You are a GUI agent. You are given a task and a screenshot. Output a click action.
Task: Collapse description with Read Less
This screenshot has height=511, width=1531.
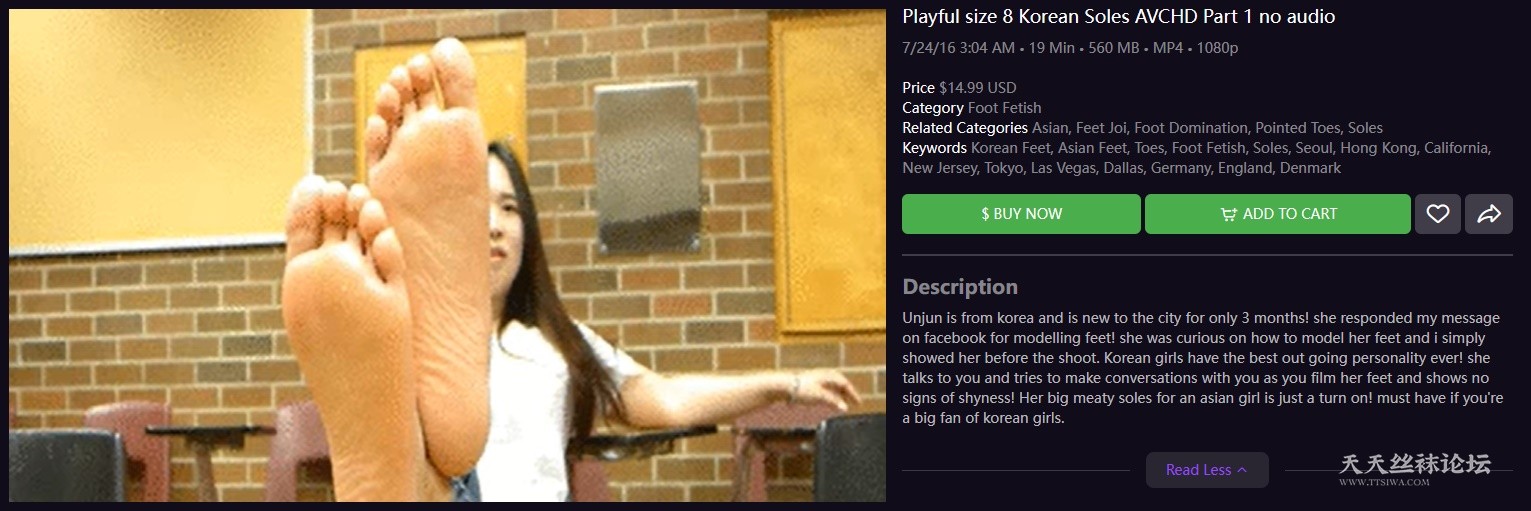1207,470
